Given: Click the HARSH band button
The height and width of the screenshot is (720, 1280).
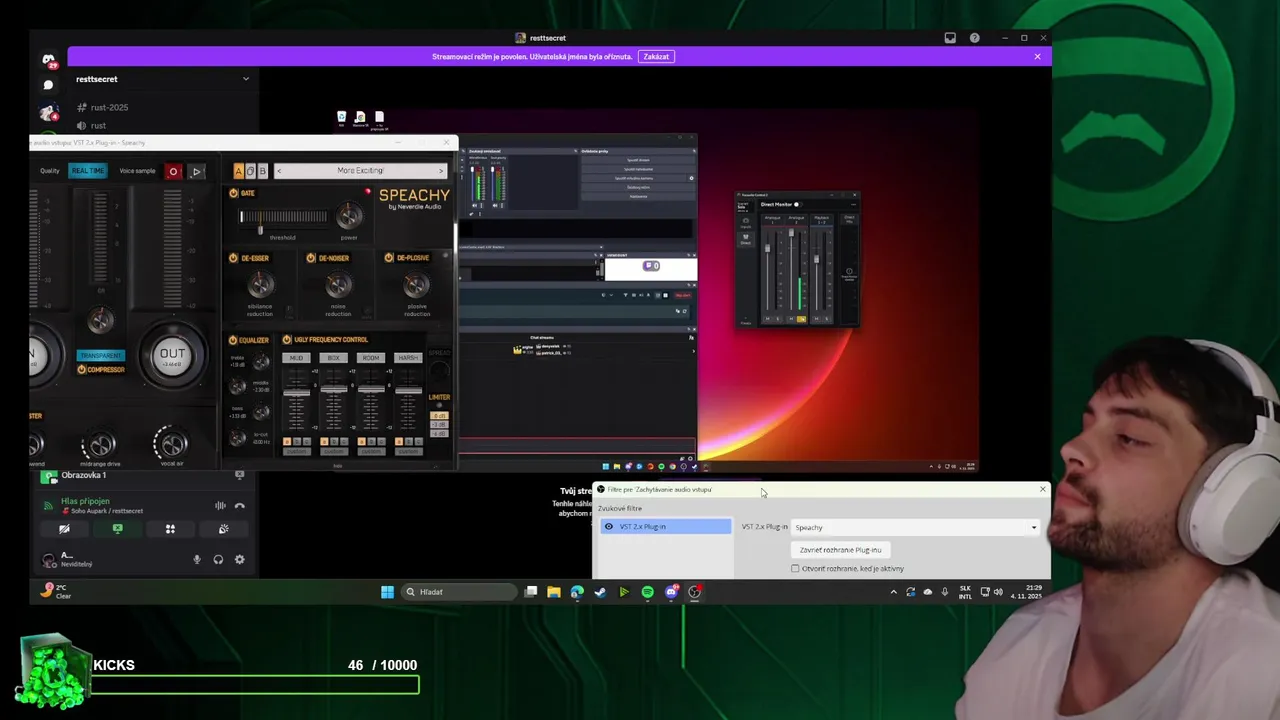Looking at the screenshot, I should (x=408, y=358).
